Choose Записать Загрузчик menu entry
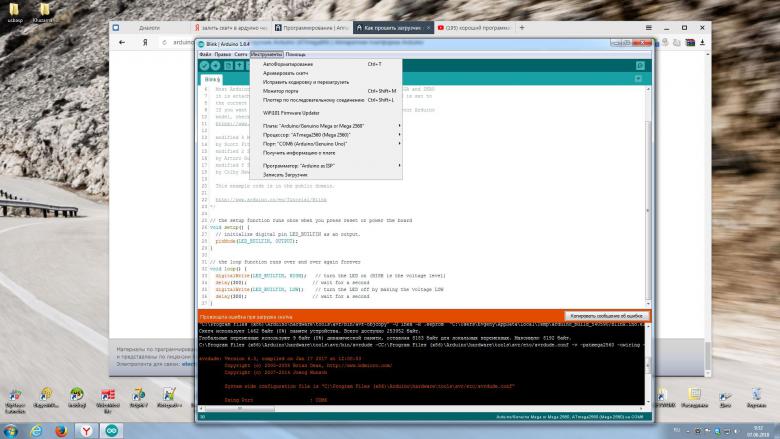 click(x=325, y=175)
